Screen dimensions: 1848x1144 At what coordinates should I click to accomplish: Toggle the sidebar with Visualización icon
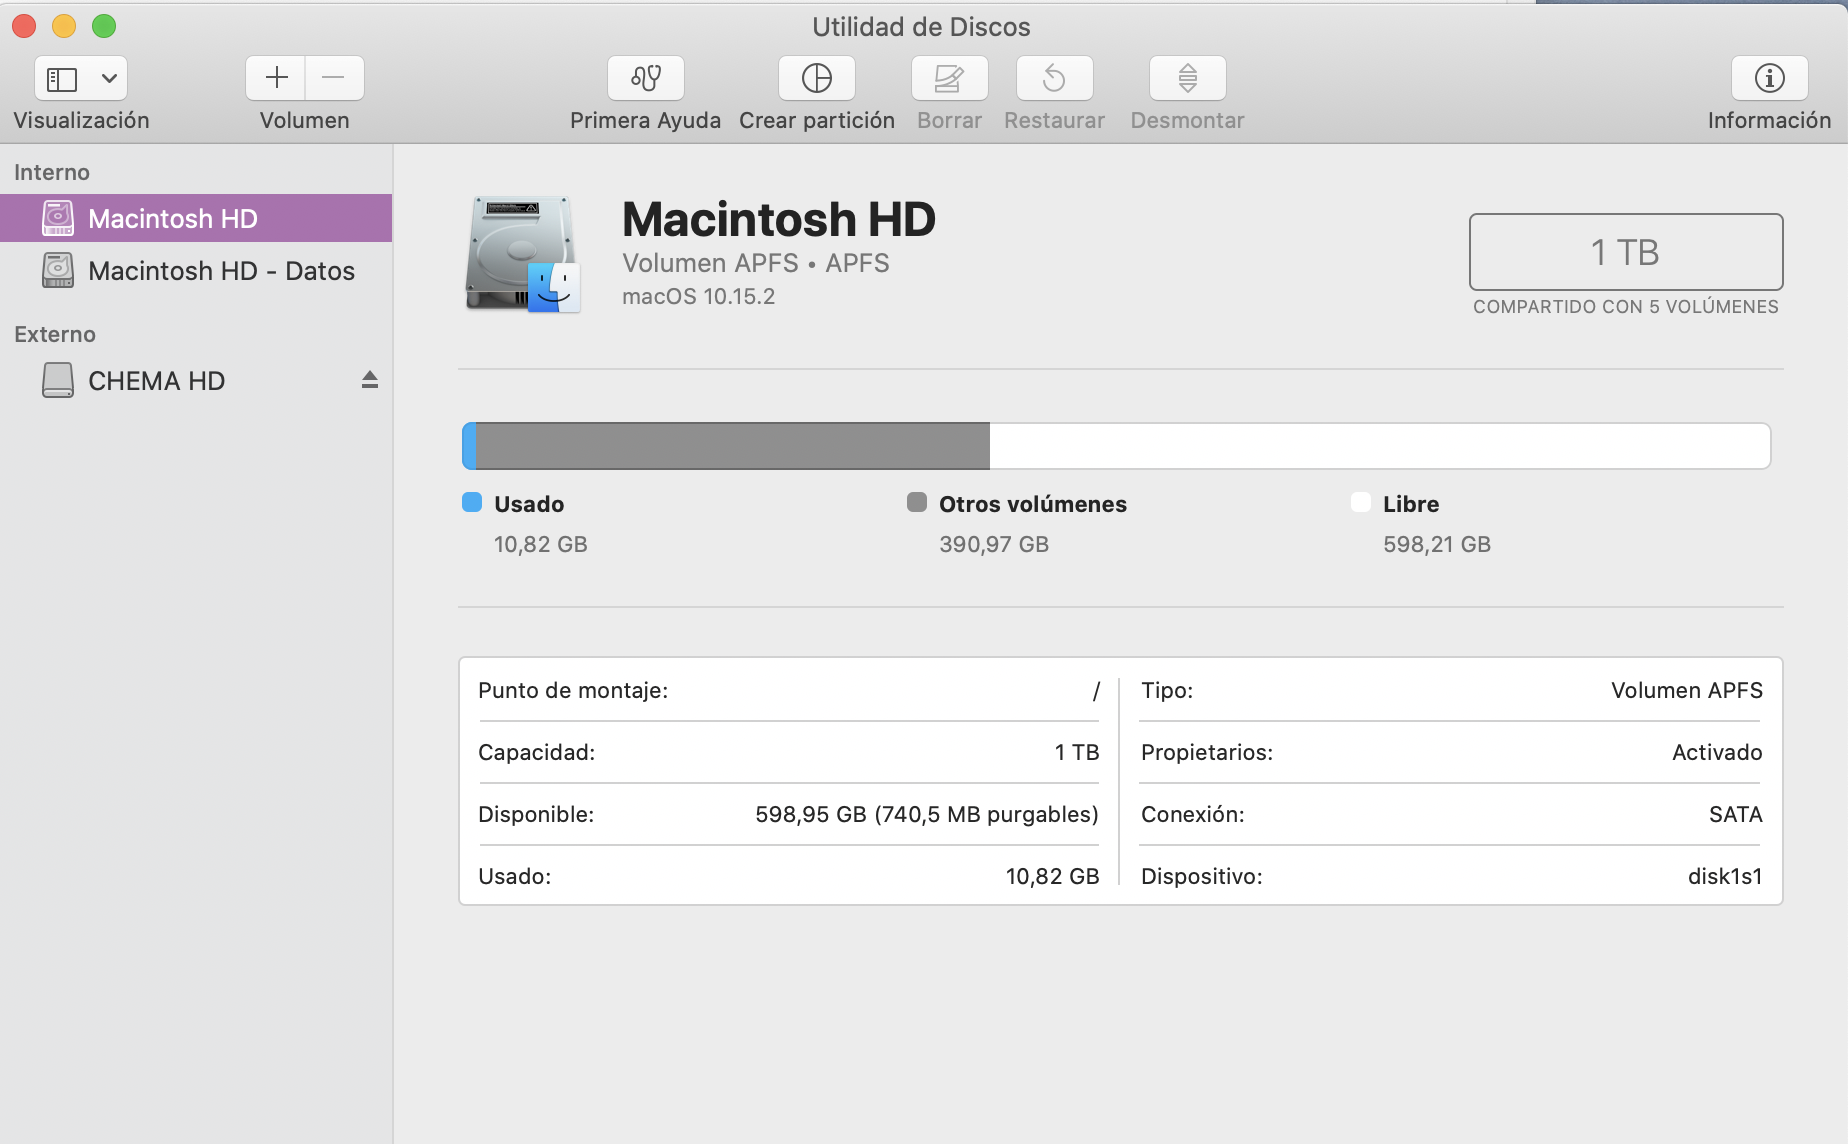[62, 78]
